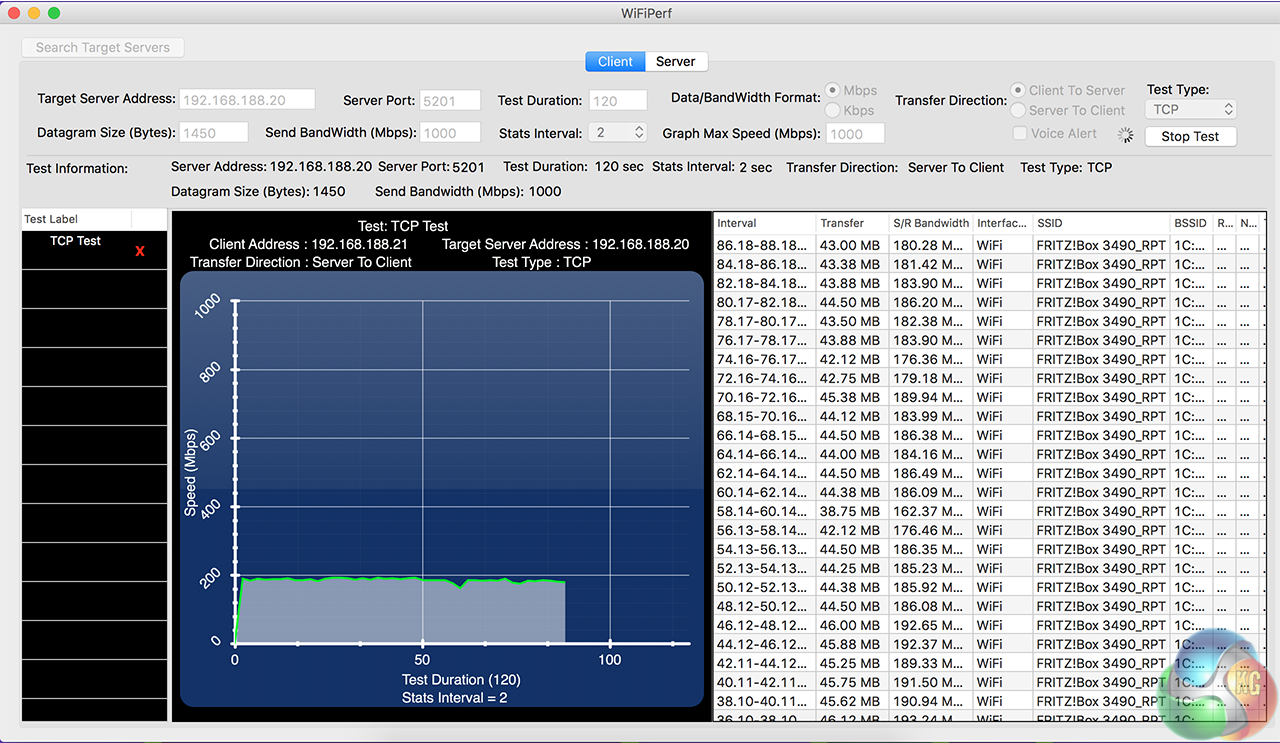
Task: Select the Mbps format radio button
Action: tap(832, 91)
